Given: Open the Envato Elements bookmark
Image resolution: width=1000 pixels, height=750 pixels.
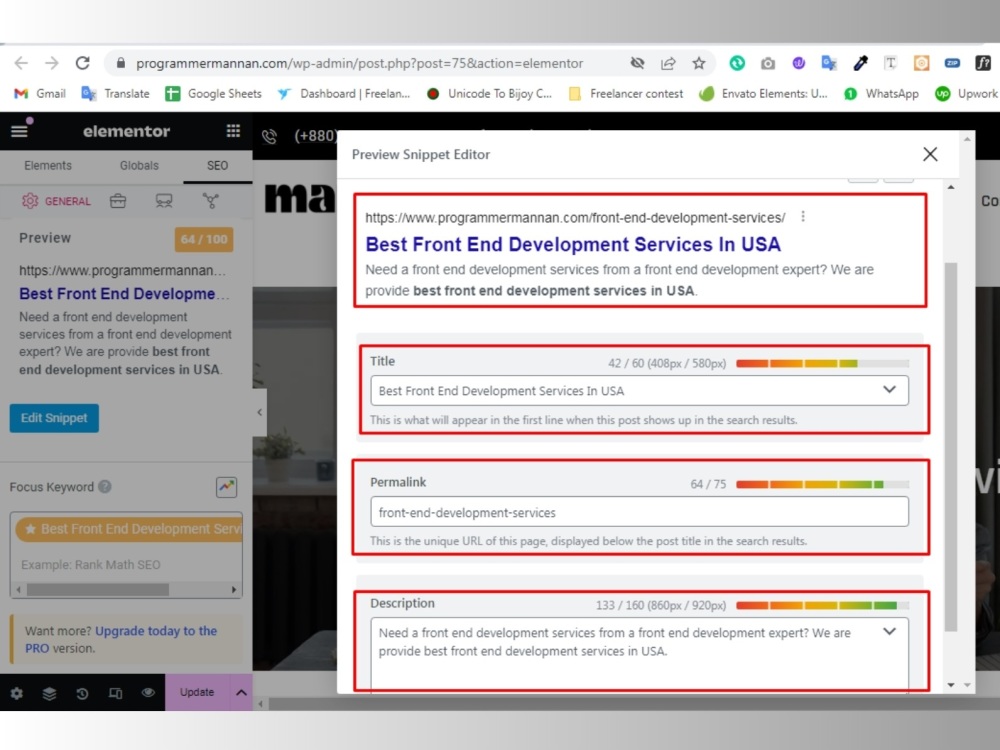Looking at the screenshot, I should point(763,94).
